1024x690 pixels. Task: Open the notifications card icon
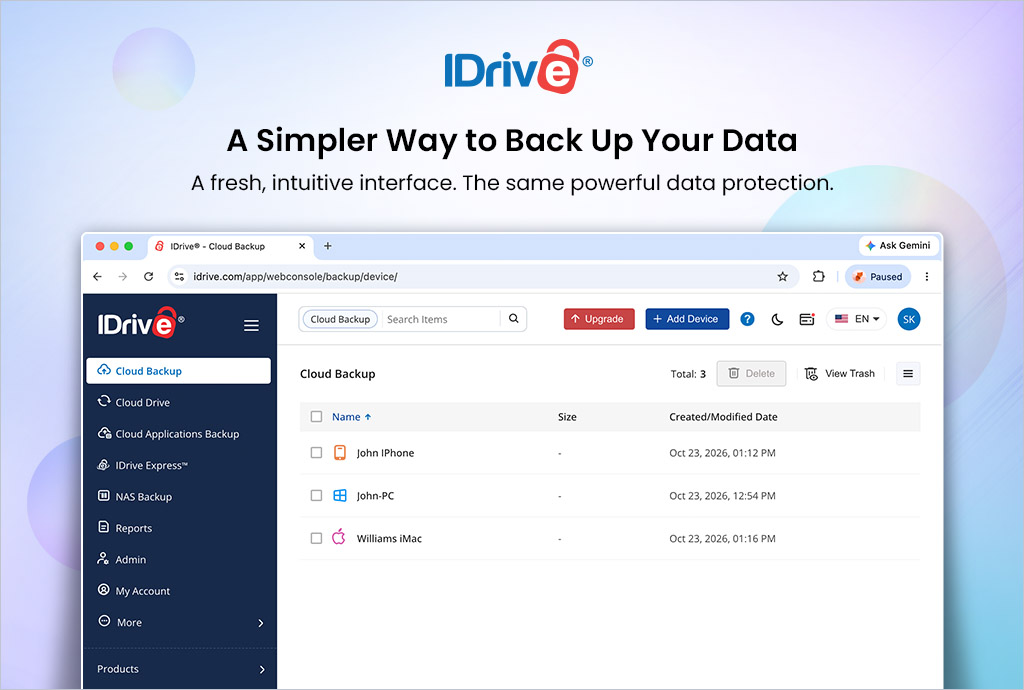[807, 319]
